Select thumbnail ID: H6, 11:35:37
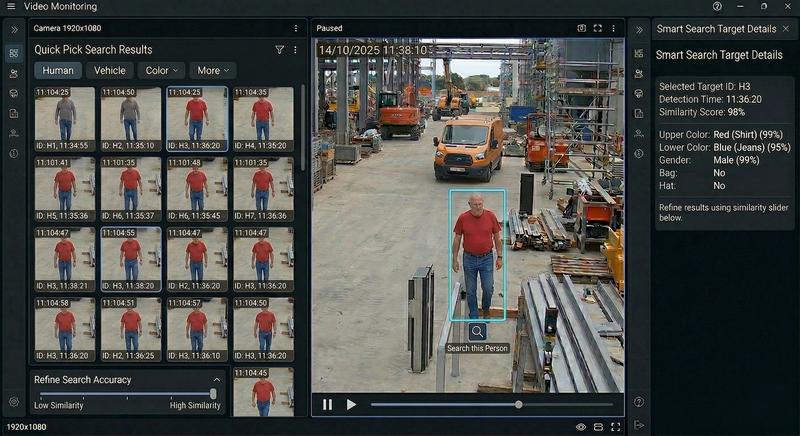 [x=131, y=189]
